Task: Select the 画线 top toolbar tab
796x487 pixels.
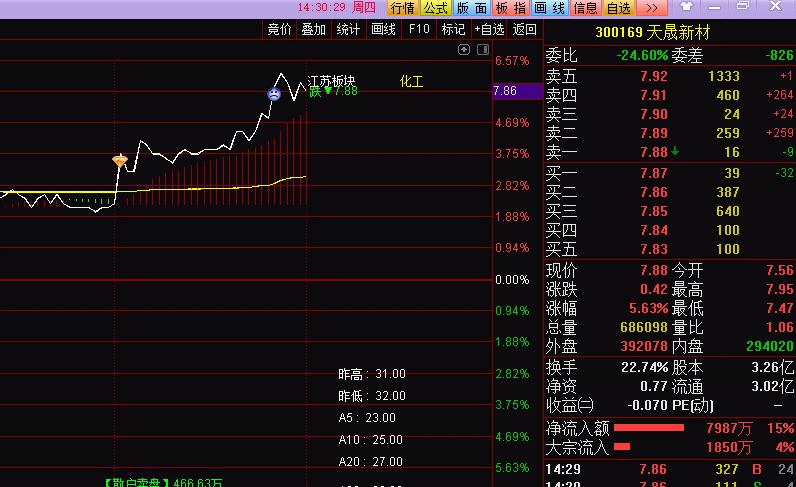Action: pyautogui.click(x=550, y=8)
